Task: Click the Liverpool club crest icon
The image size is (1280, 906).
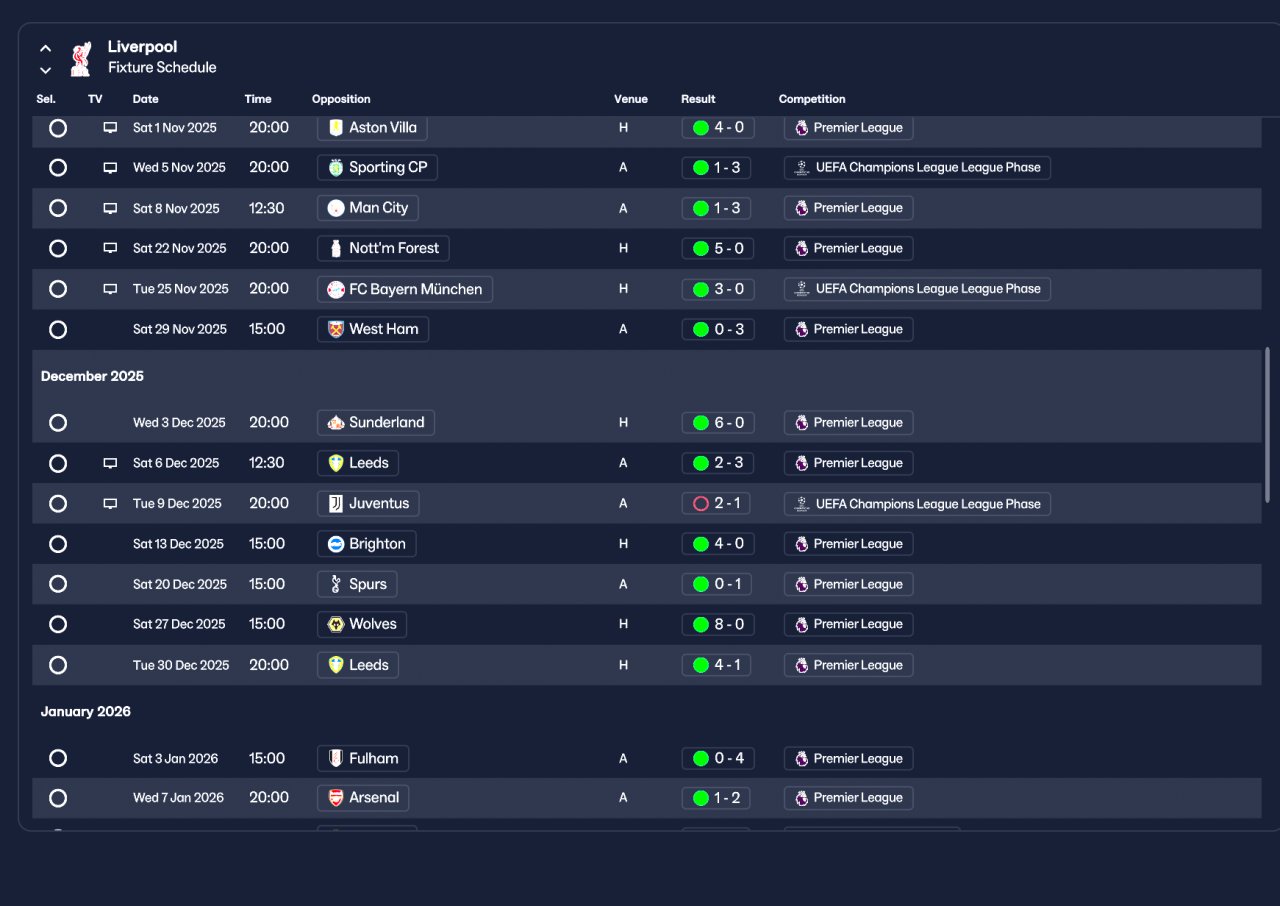Action: click(x=81, y=58)
